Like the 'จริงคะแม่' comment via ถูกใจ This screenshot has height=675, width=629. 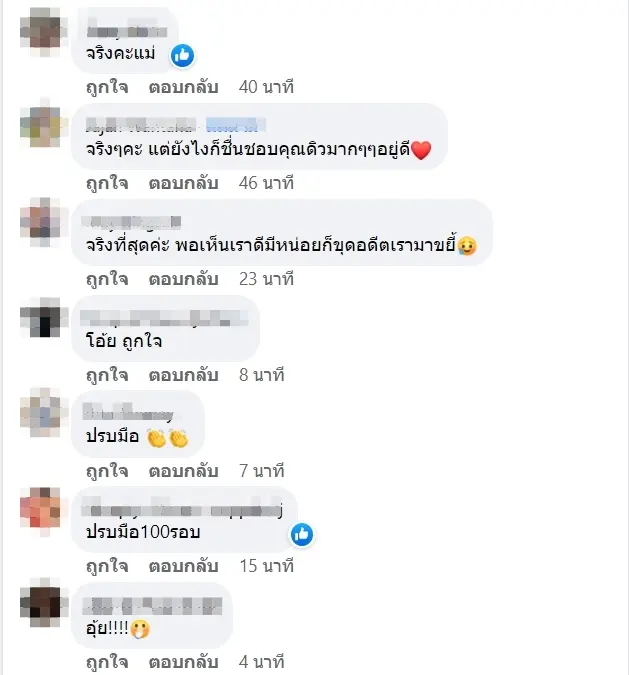coord(107,87)
